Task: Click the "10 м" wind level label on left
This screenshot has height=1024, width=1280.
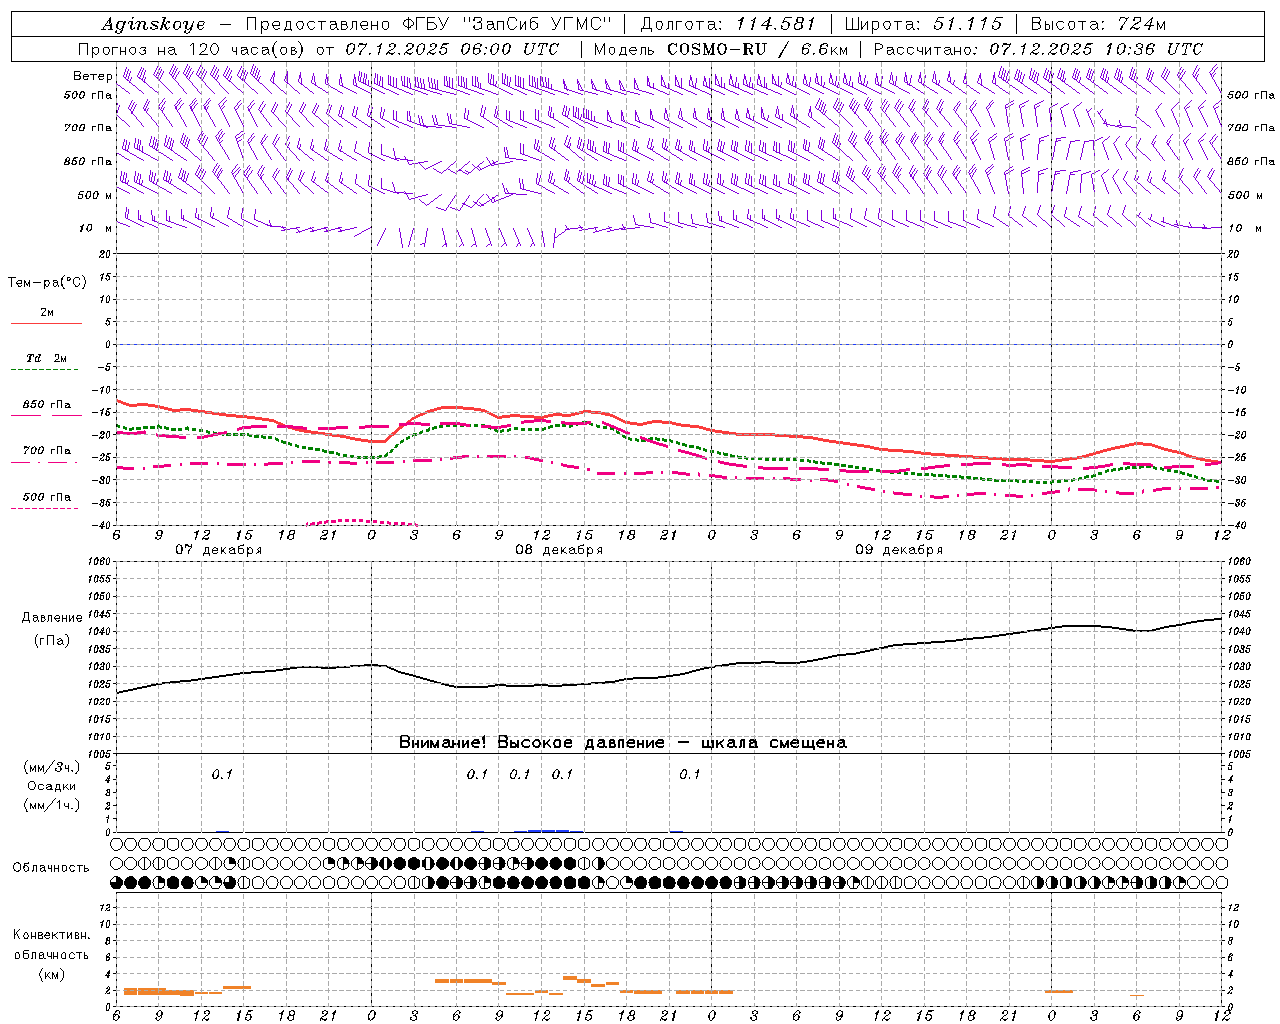Action: click(96, 228)
